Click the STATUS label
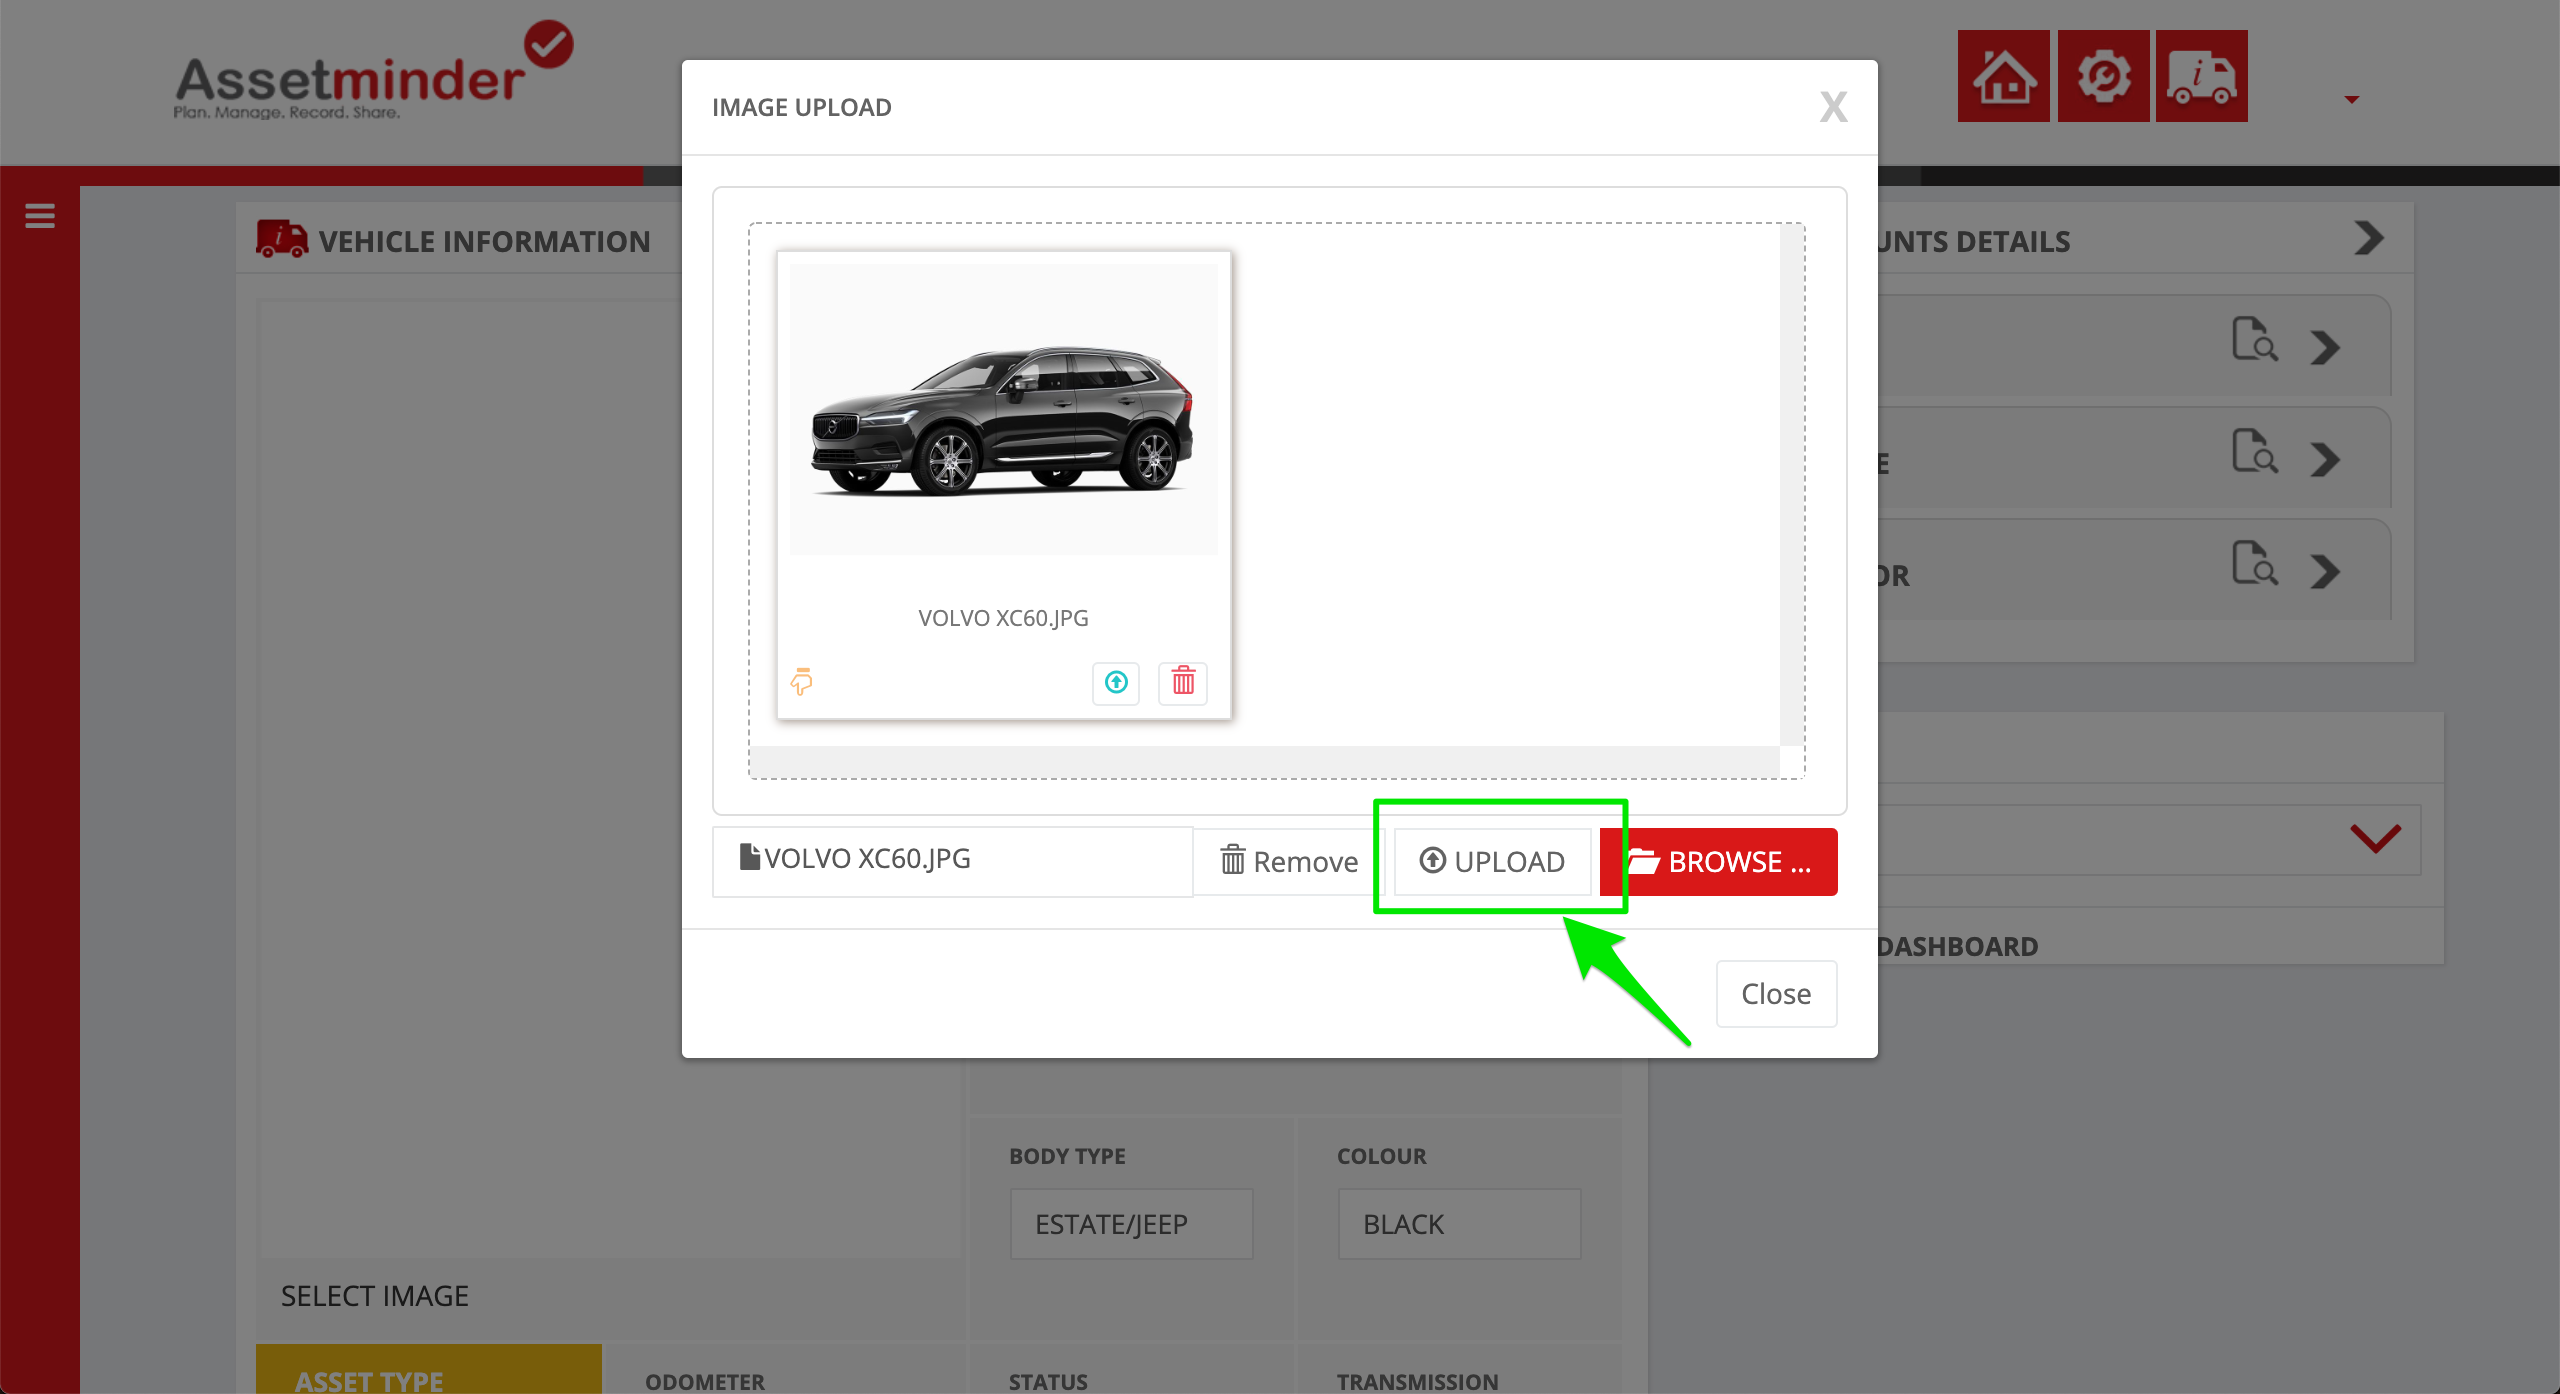This screenshot has width=2560, height=1394. pyautogui.click(x=1047, y=1381)
